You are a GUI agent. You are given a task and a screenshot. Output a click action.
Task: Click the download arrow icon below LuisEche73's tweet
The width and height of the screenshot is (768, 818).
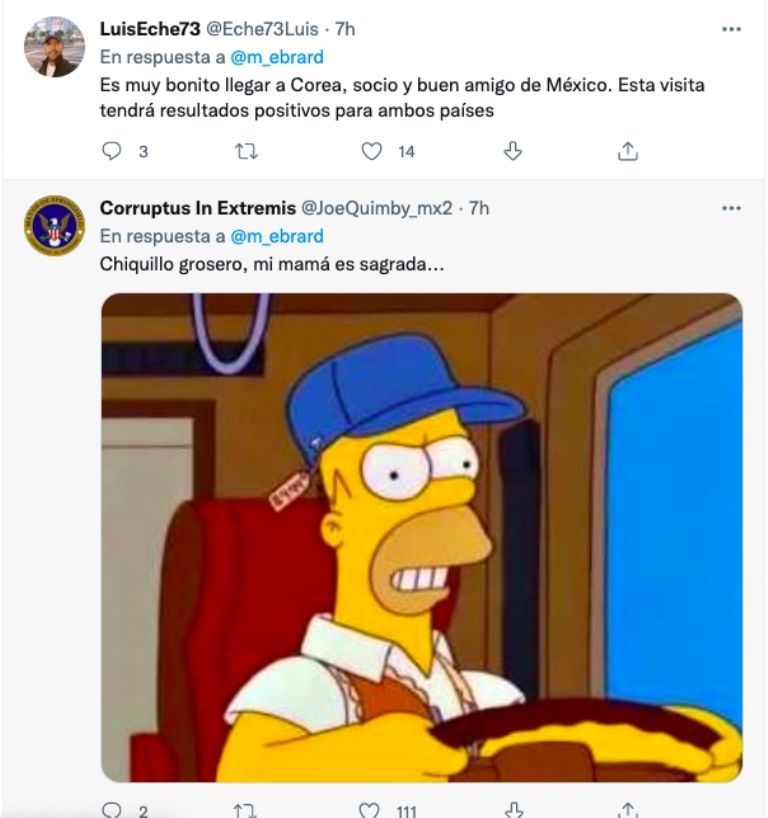tap(513, 150)
